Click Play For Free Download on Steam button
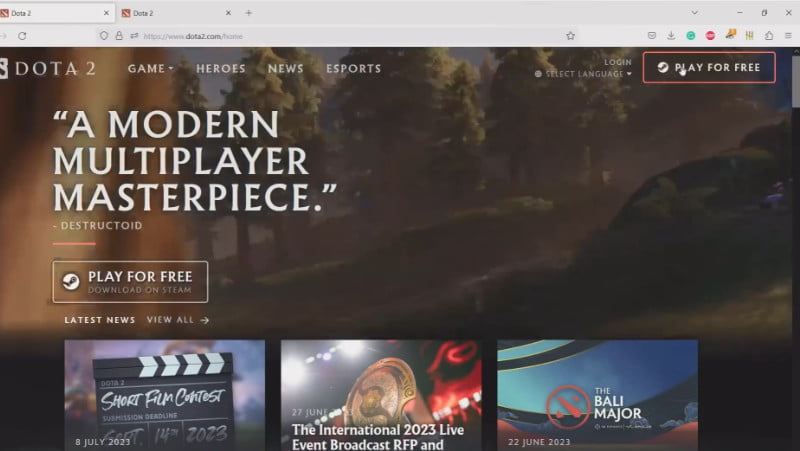This screenshot has width=800, height=451. click(130, 282)
